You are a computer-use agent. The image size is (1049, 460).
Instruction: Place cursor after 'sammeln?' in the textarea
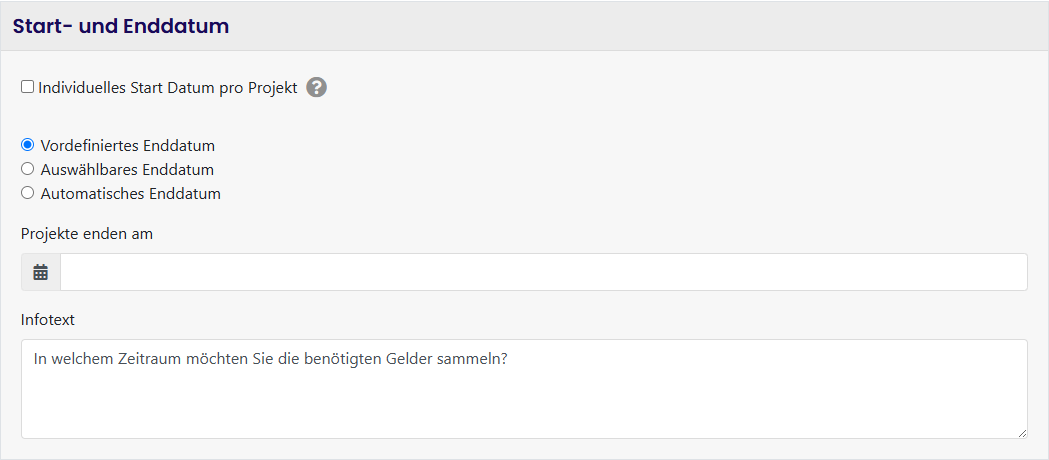click(509, 359)
